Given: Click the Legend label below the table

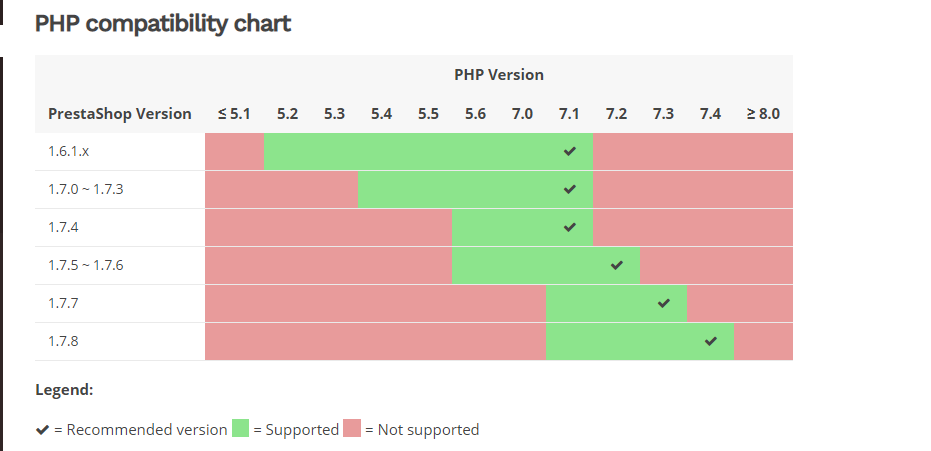Looking at the screenshot, I should click(x=64, y=390).
